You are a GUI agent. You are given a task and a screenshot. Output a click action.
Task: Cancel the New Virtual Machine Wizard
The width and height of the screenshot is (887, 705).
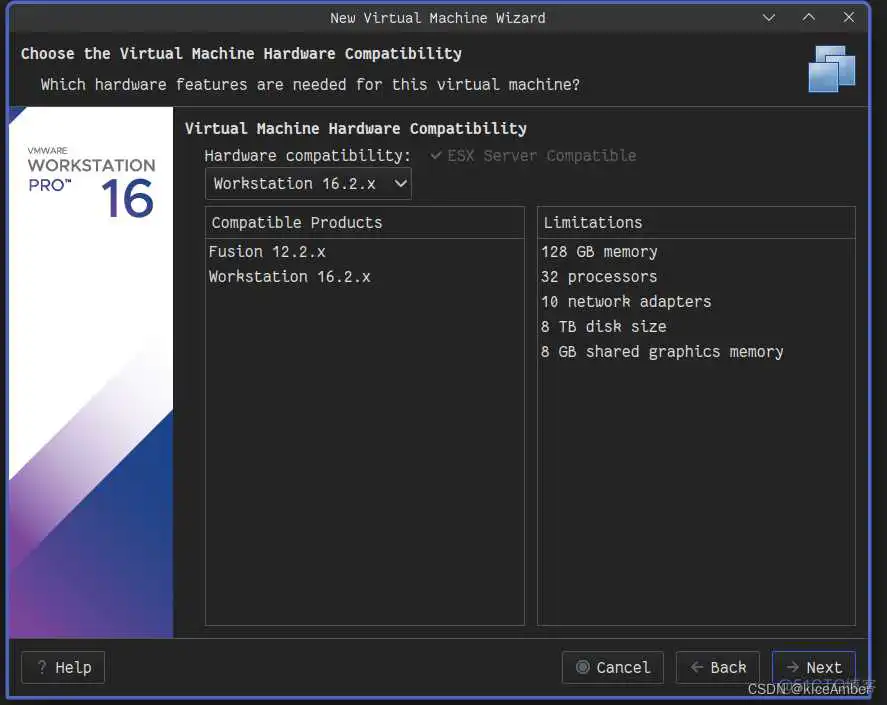pos(612,667)
